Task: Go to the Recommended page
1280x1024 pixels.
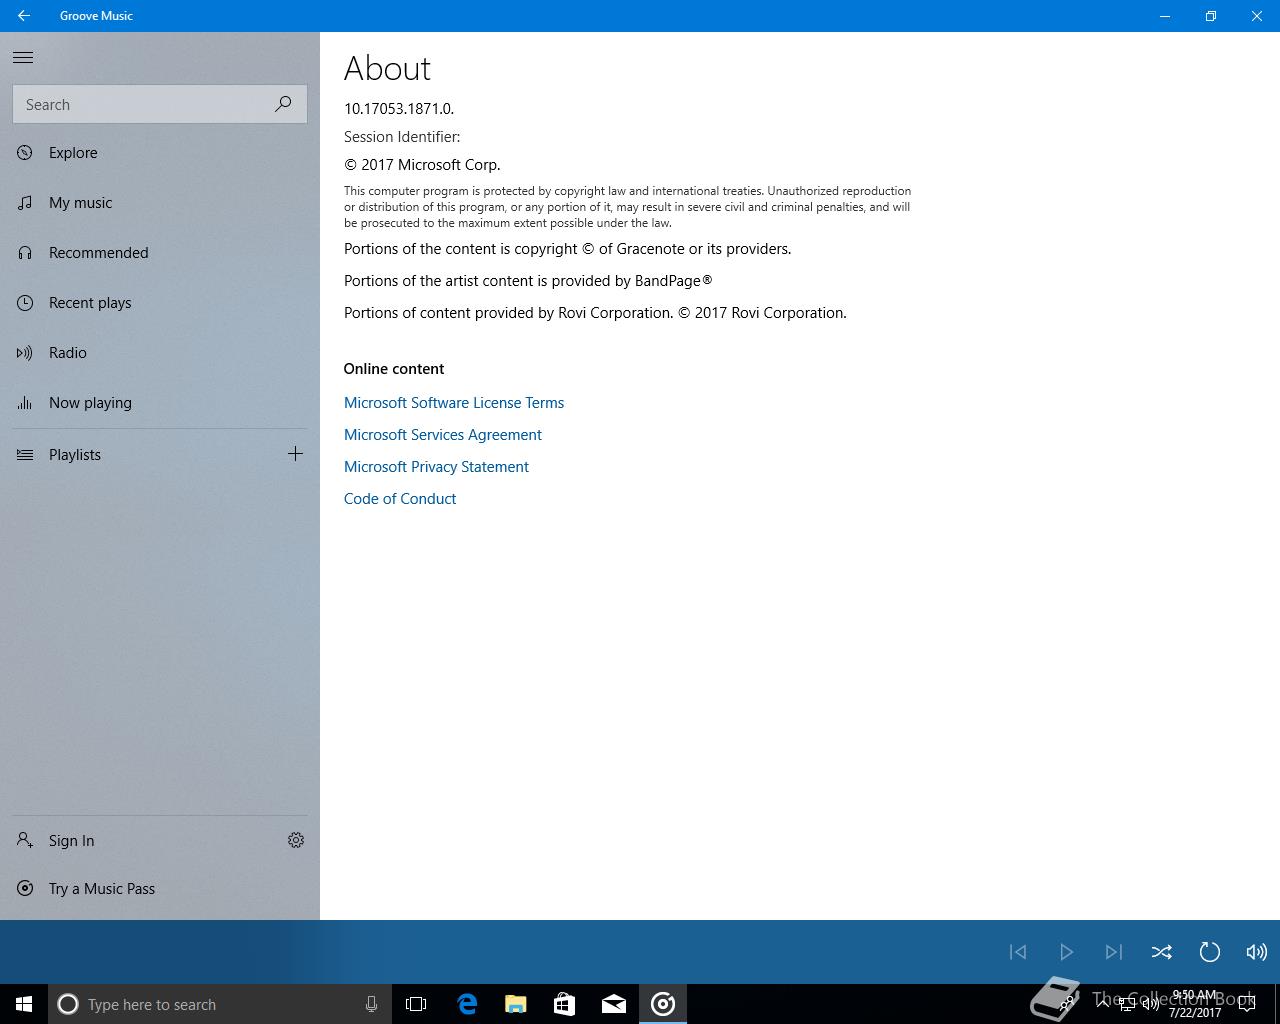Action: click(x=160, y=253)
